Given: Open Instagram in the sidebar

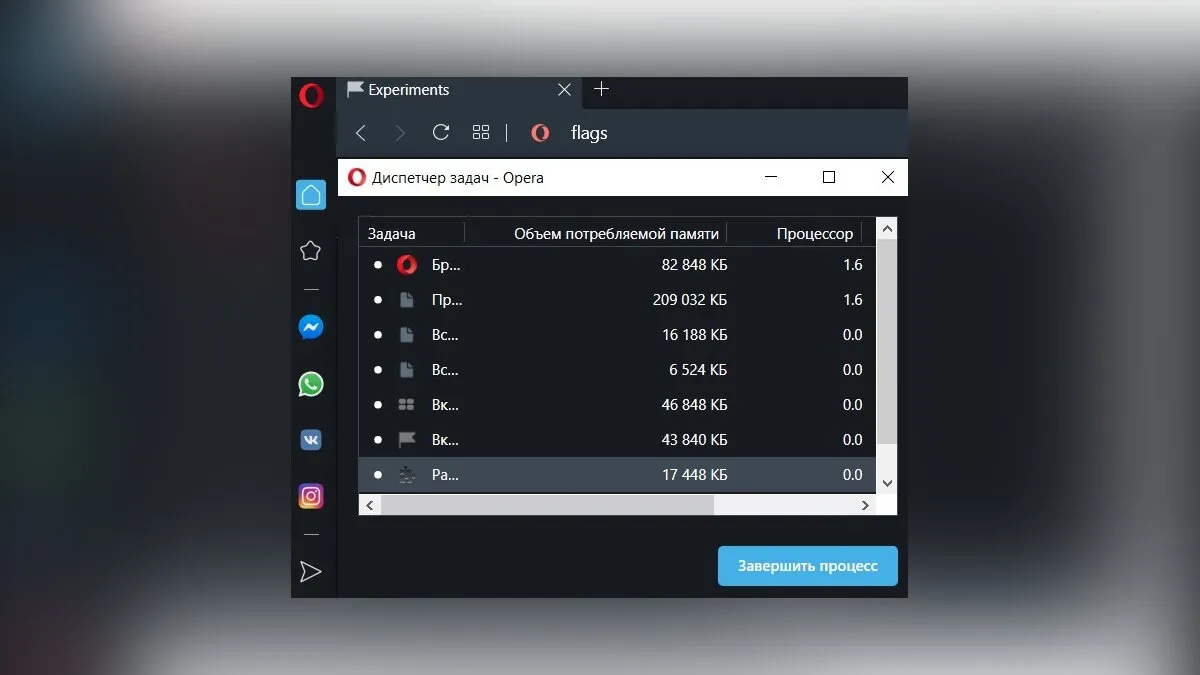Looking at the screenshot, I should (x=311, y=496).
